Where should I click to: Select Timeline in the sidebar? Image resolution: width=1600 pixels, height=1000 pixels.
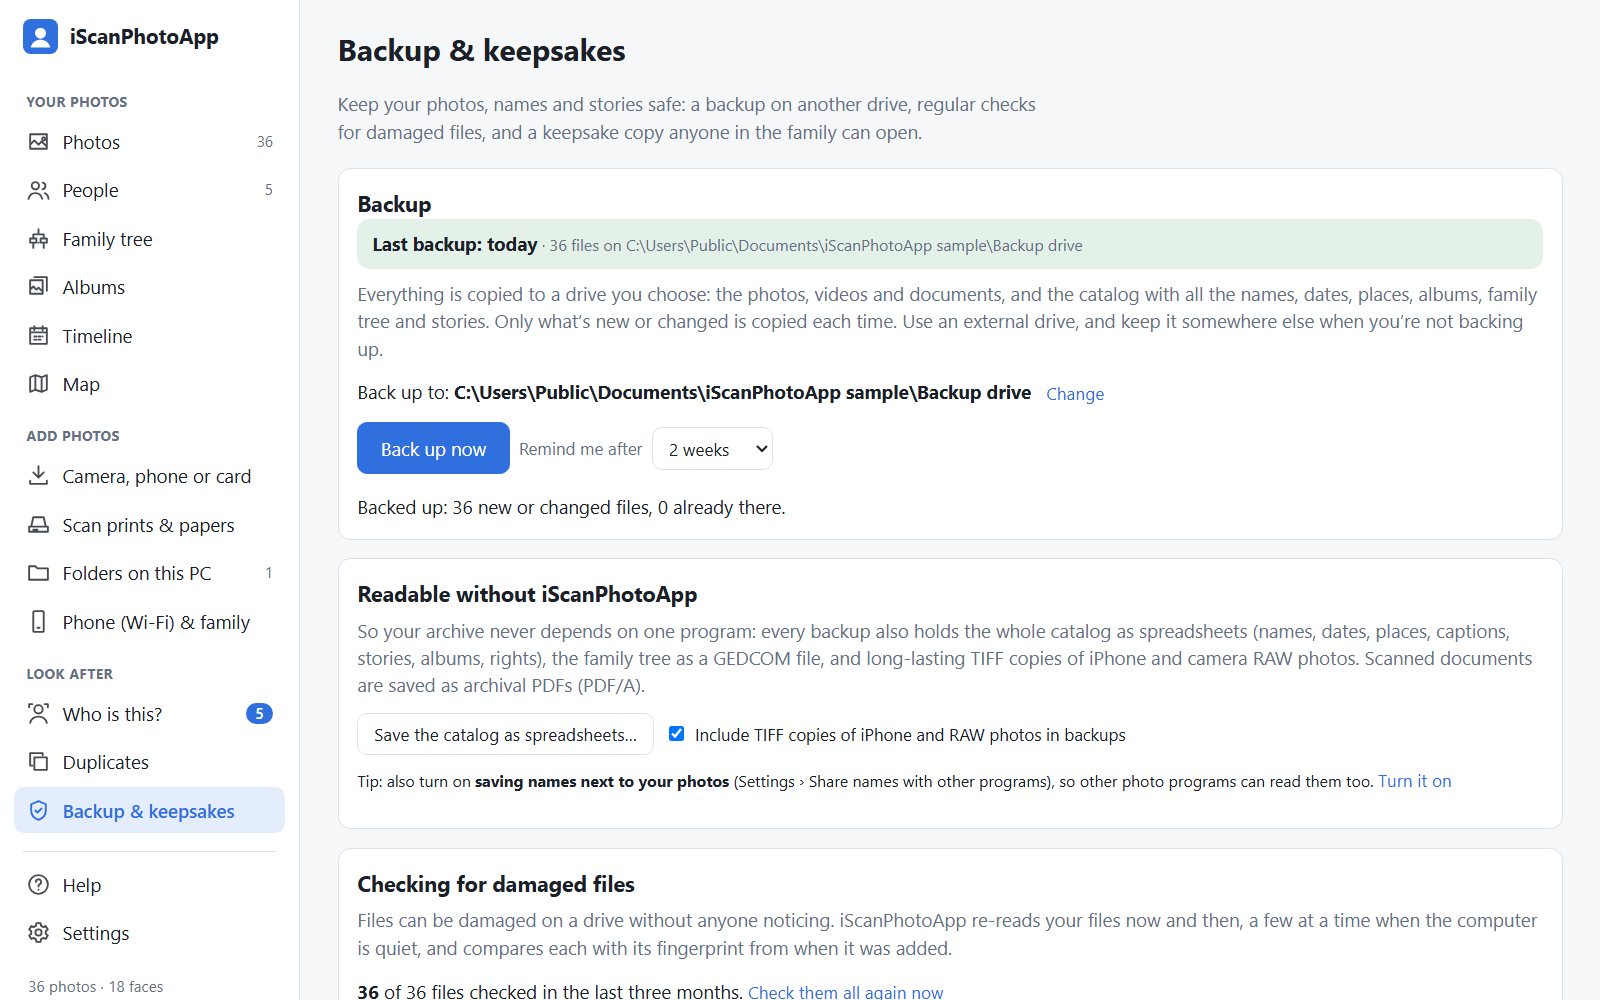[150, 336]
